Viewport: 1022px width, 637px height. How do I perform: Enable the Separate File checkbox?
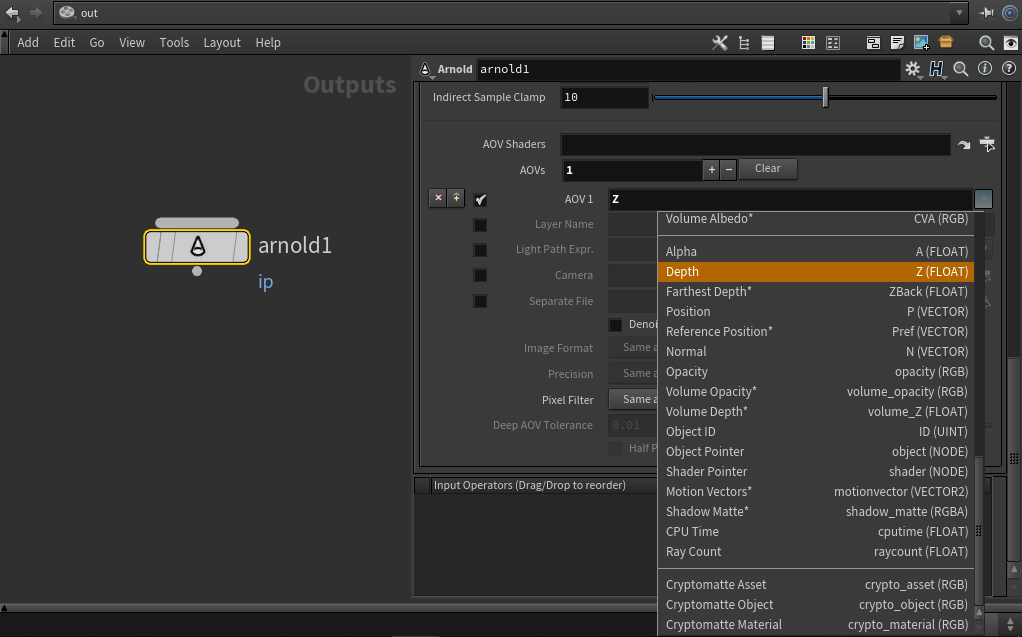(x=480, y=301)
